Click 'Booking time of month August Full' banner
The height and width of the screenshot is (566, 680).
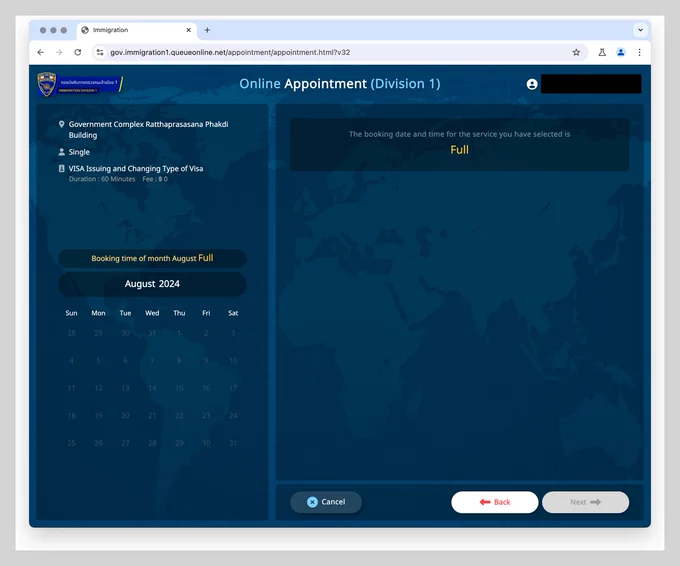click(x=152, y=258)
